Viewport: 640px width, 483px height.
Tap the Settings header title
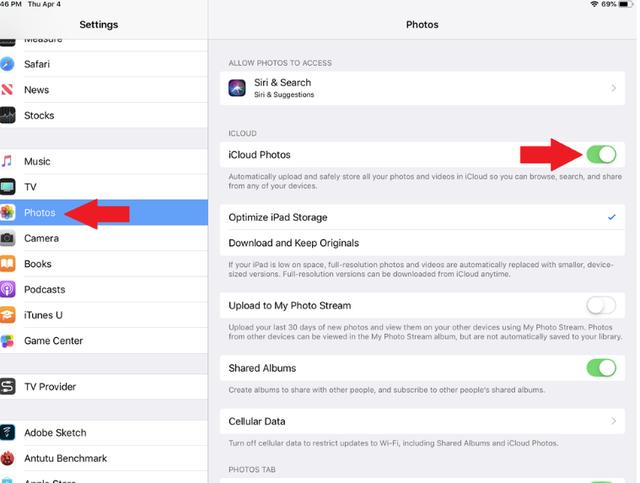click(99, 24)
